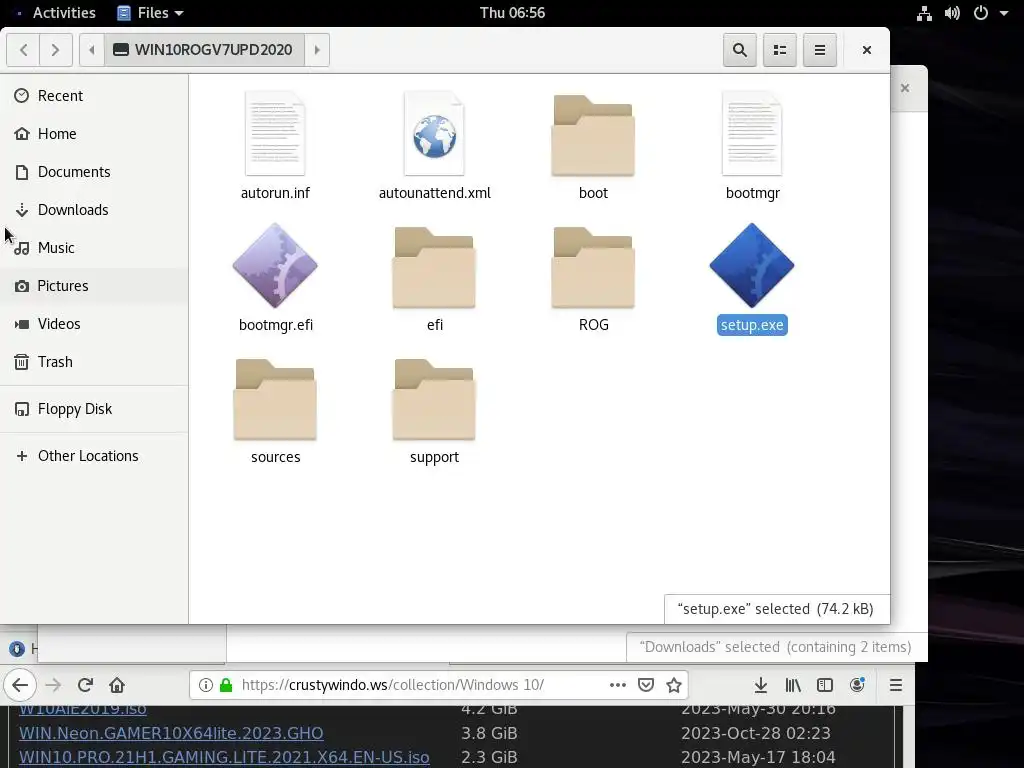Open the support folder
This screenshot has height=768, width=1024.
tap(434, 400)
